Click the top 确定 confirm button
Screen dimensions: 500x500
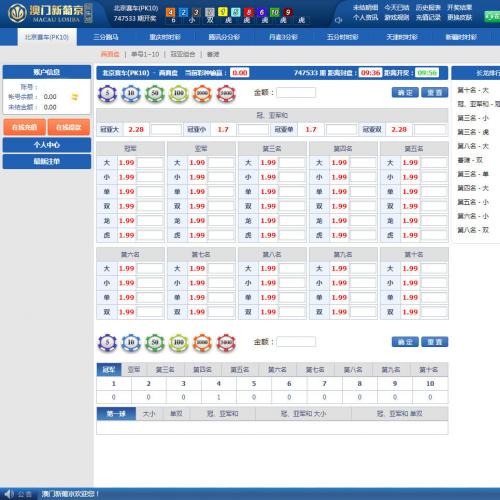click(x=405, y=92)
